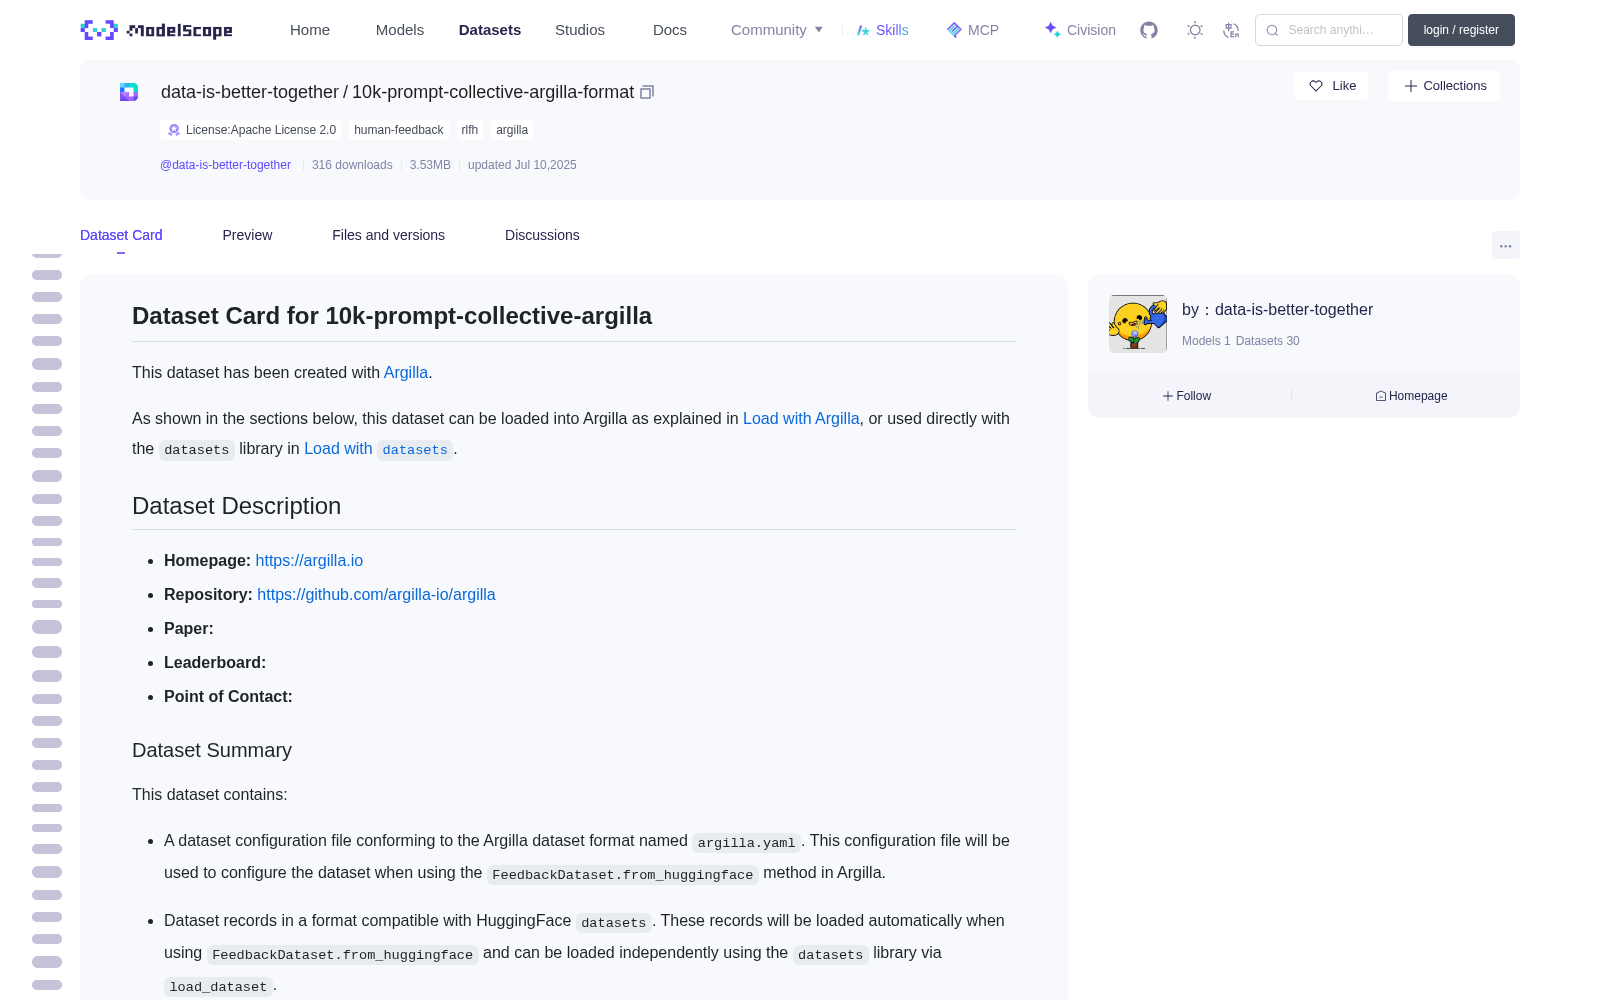
Task: Open the GitHub icon link
Action: [x=1149, y=30]
